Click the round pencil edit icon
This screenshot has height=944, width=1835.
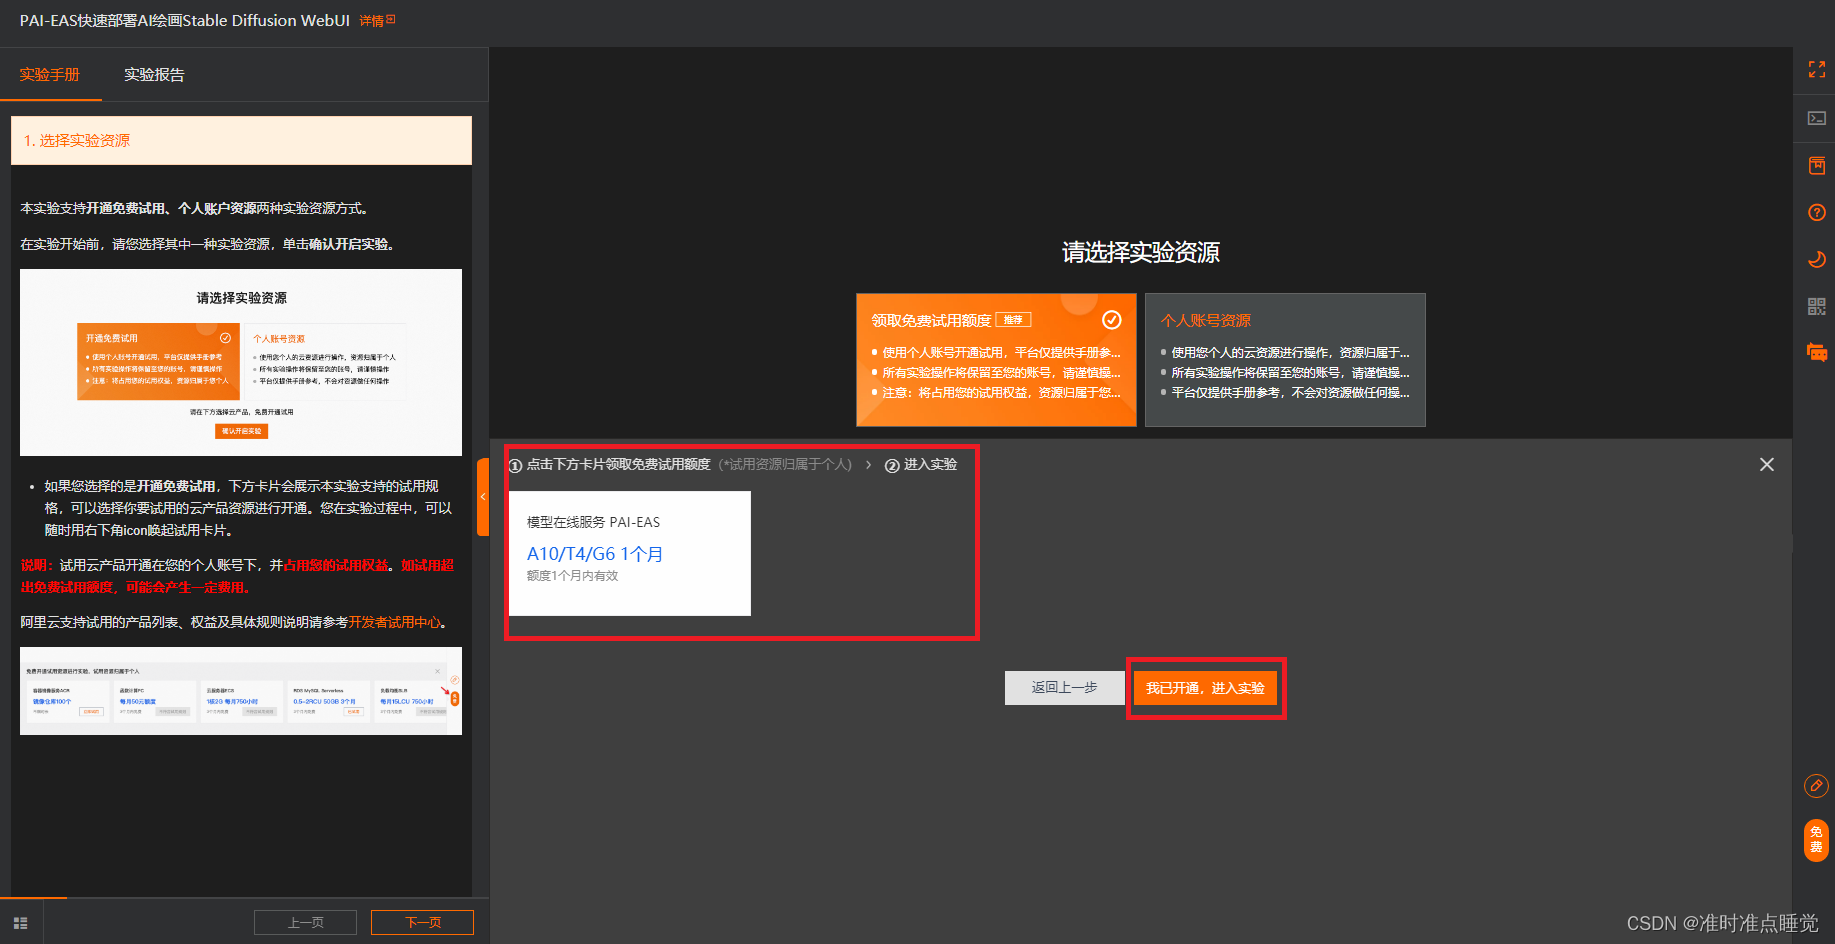(1816, 786)
